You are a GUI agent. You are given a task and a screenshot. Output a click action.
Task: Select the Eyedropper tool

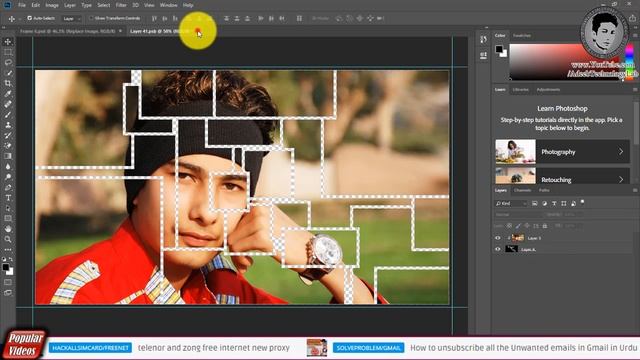[8, 94]
